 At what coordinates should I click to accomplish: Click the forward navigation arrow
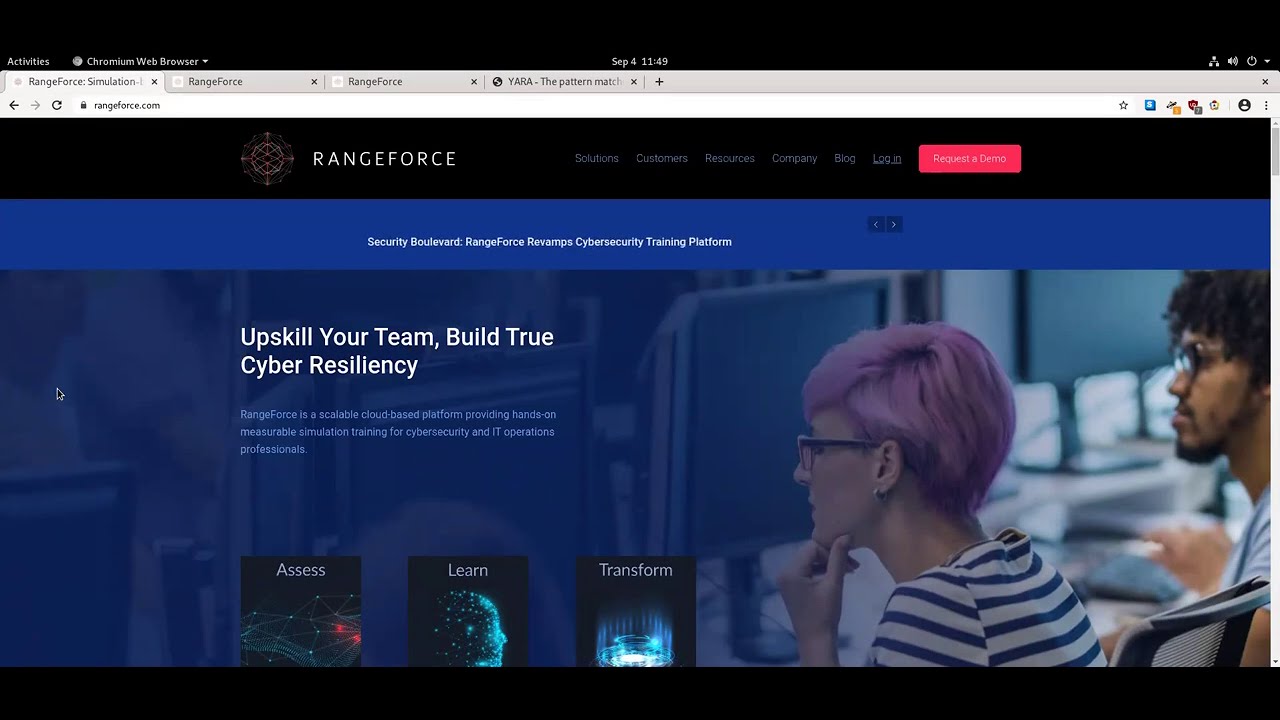pos(35,105)
